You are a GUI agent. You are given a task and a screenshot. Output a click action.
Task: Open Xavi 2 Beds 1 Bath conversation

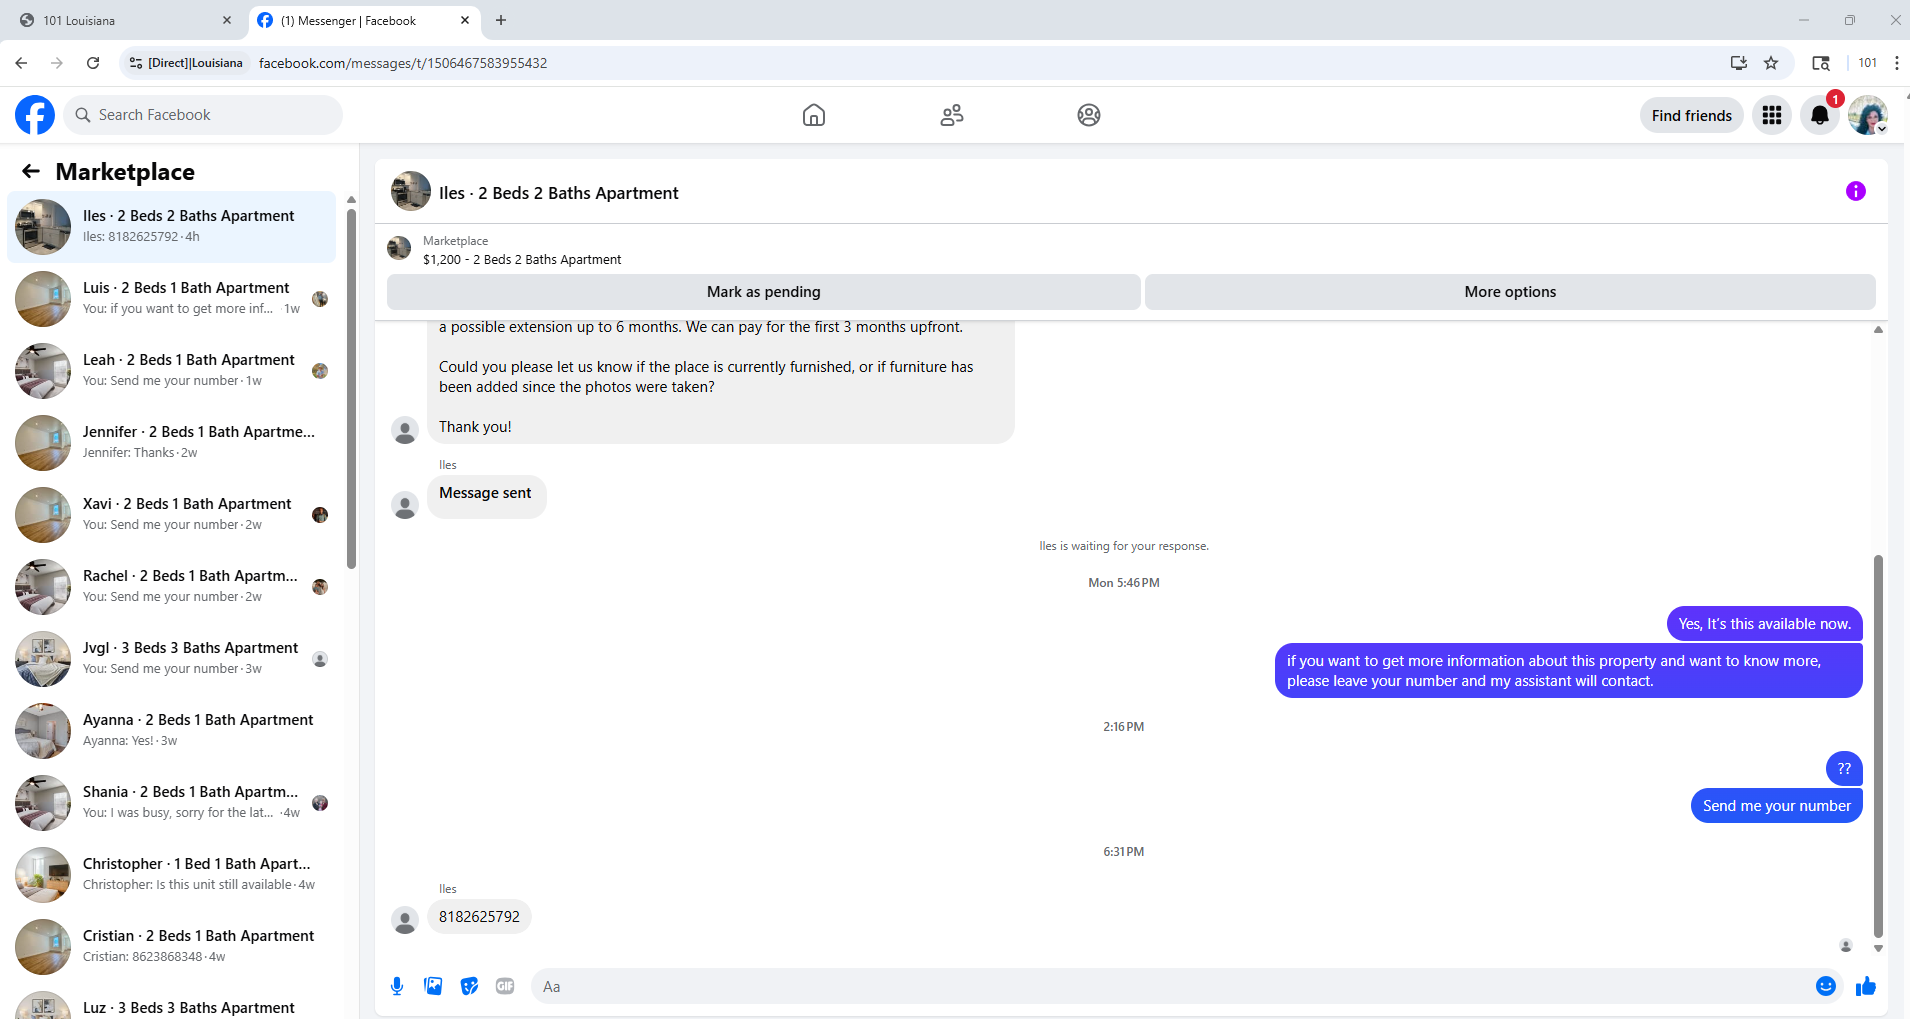pos(172,515)
